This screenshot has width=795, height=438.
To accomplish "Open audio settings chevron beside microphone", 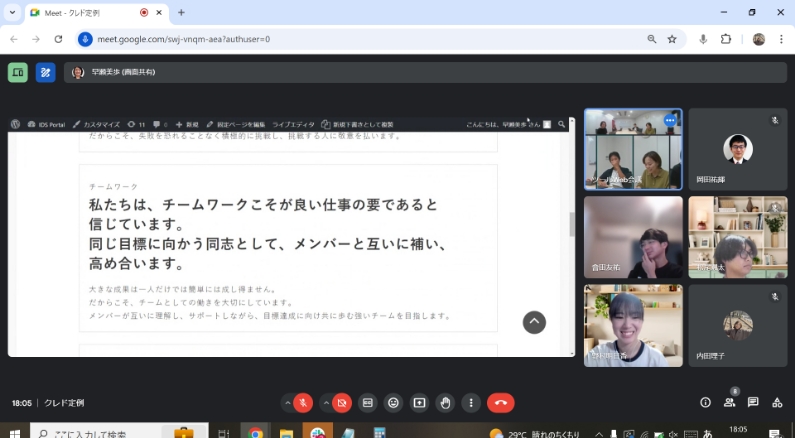I will 287,403.
